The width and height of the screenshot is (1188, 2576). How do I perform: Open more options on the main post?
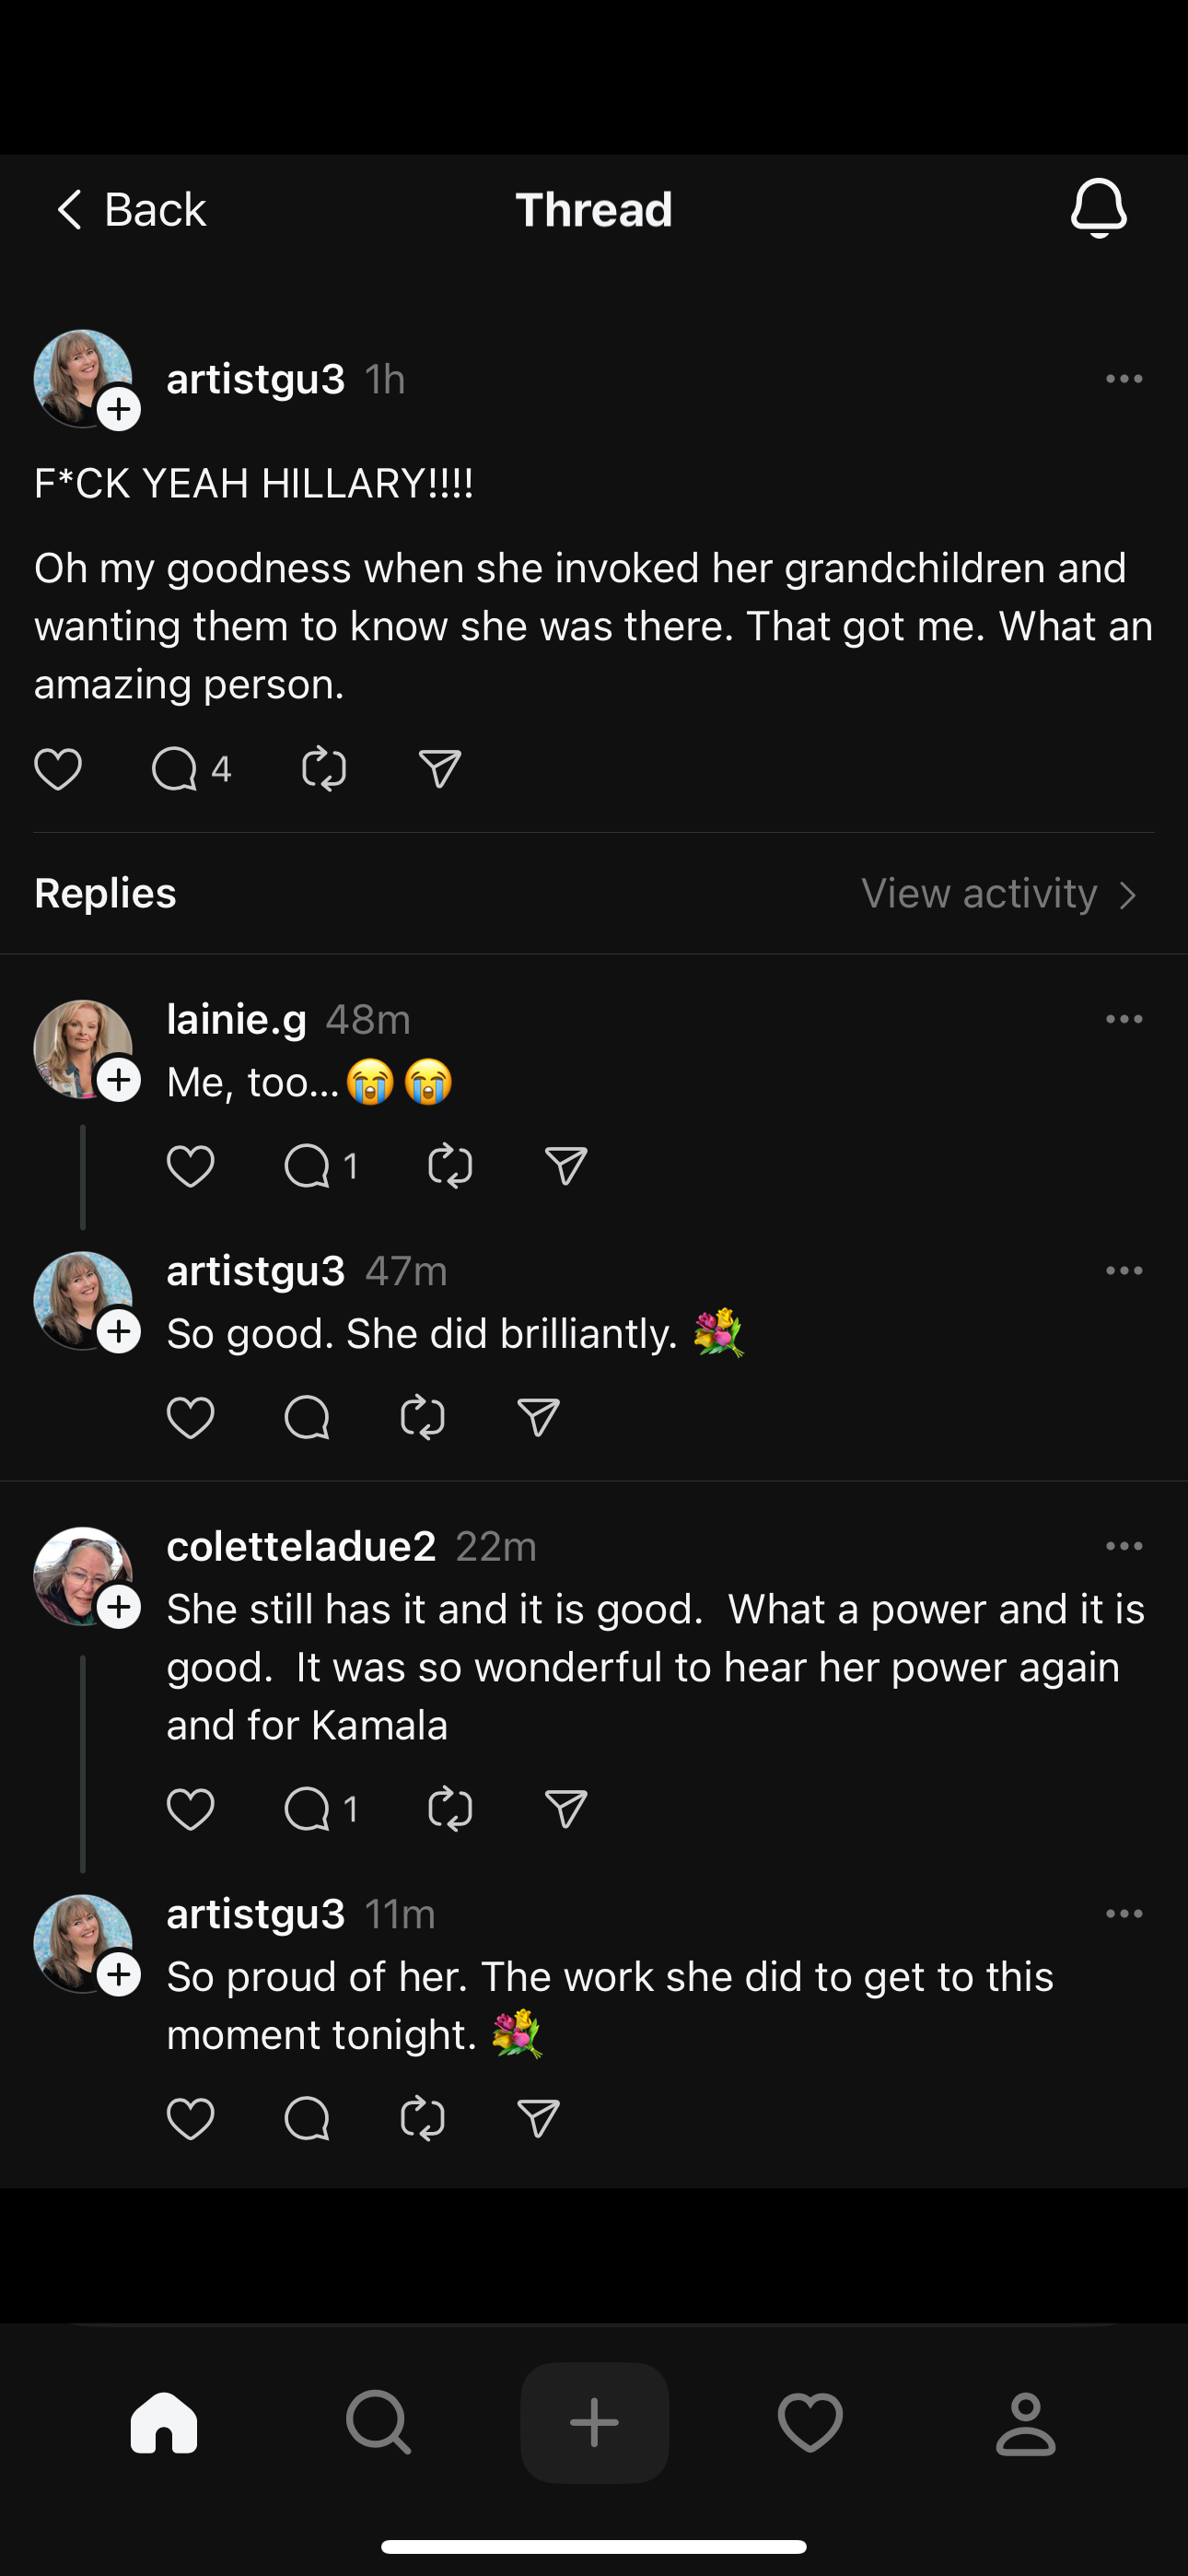click(x=1124, y=379)
